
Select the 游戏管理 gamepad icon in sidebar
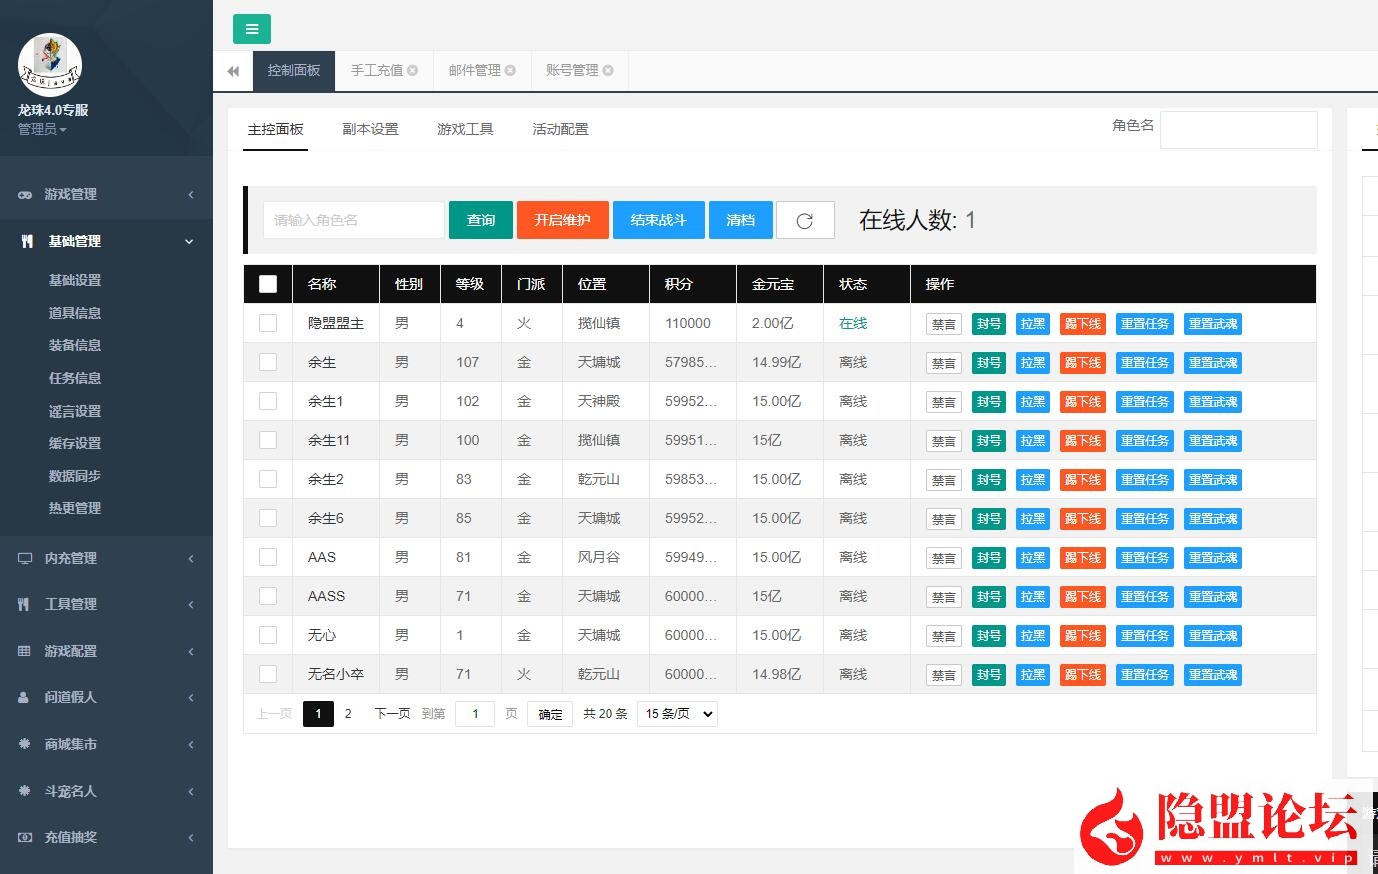coord(24,194)
